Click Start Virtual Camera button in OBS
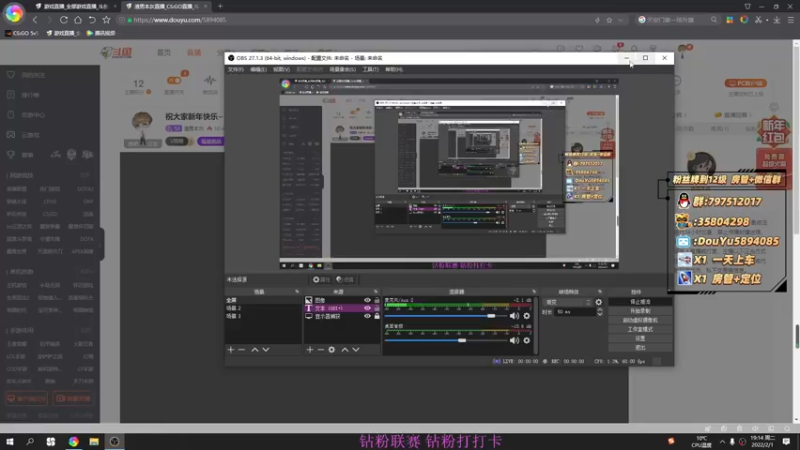This screenshot has height=450, width=800. click(640, 320)
